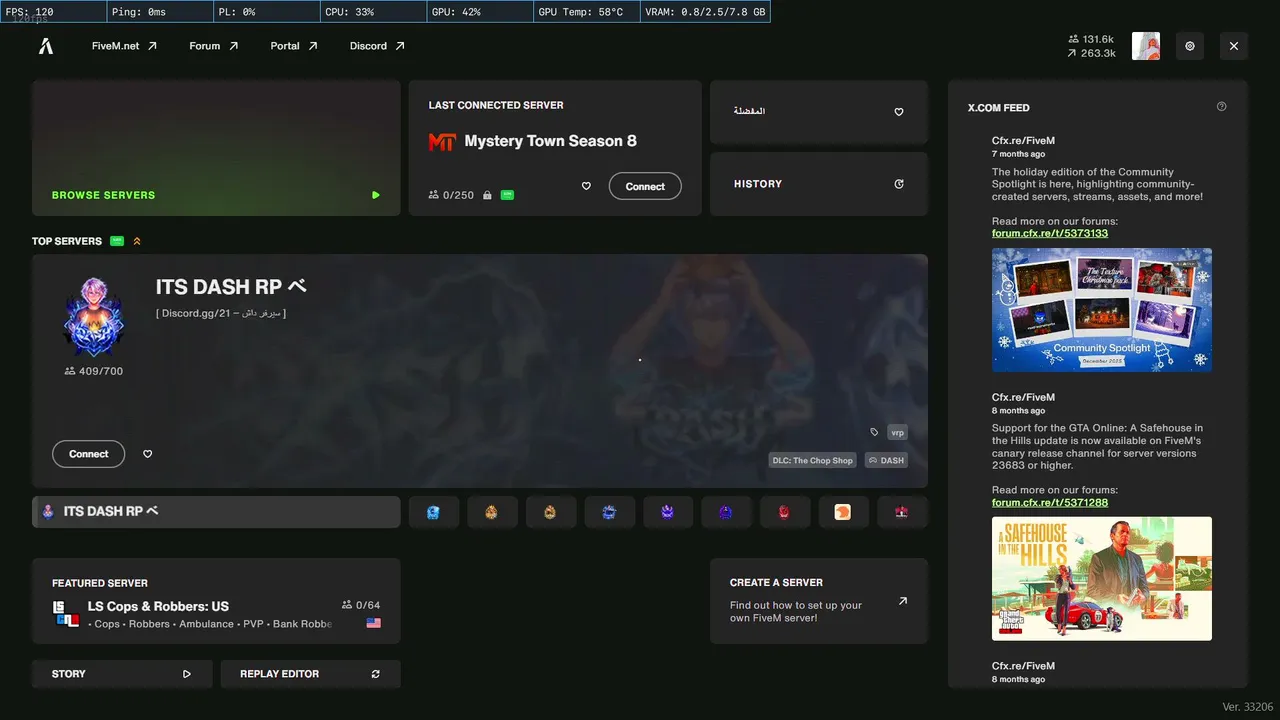Favorite the ITS DASH RP server
Image resolution: width=1280 pixels, height=720 pixels.
coord(148,454)
